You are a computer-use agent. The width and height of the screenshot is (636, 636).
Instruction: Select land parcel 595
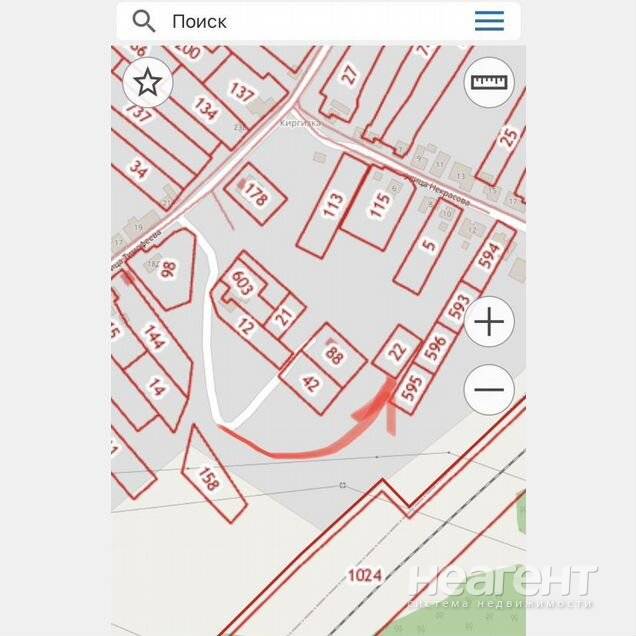(x=410, y=387)
